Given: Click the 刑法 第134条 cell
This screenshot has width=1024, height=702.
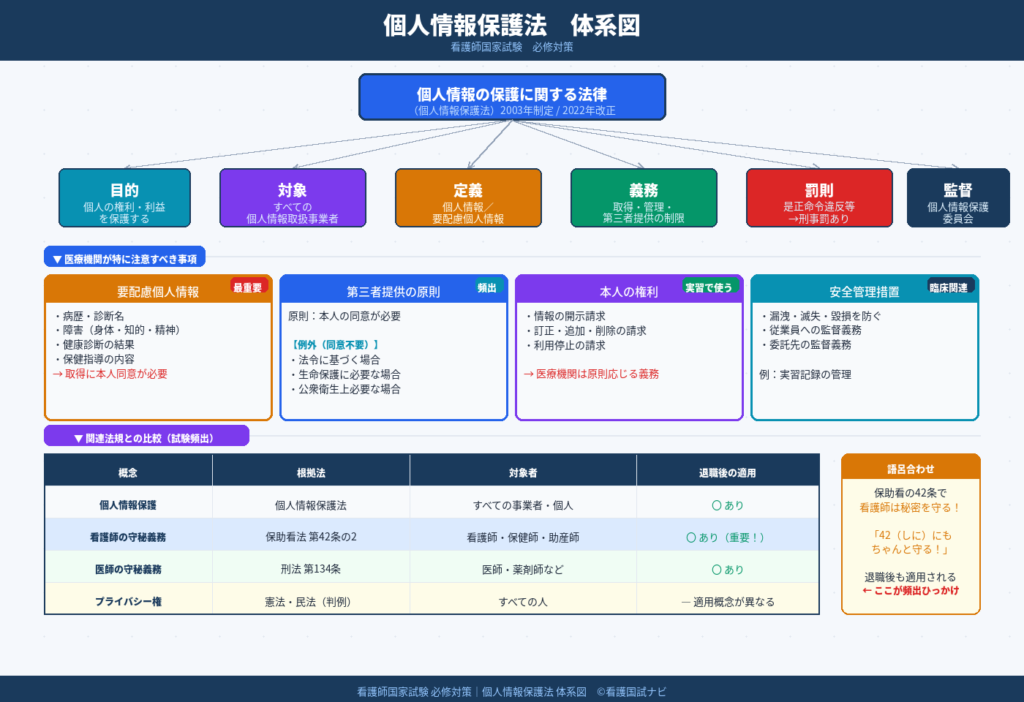Looking at the screenshot, I should (x=310, y=569).
